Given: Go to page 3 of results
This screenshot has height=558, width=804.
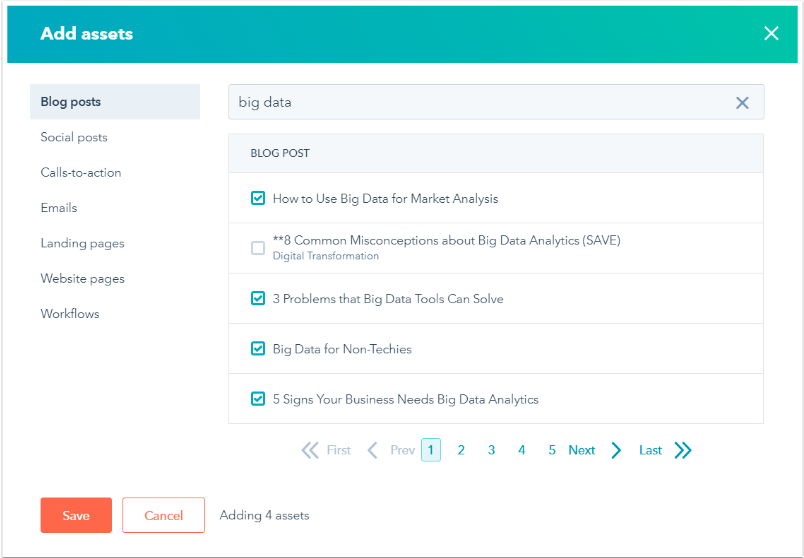Looking at the screenshot, I should coord(491,450).
